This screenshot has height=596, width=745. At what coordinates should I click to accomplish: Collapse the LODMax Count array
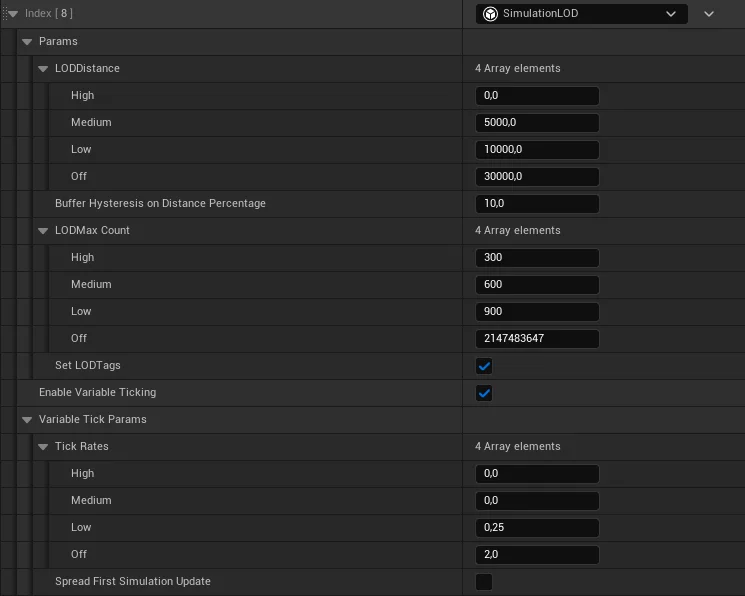tap(43, 231)
